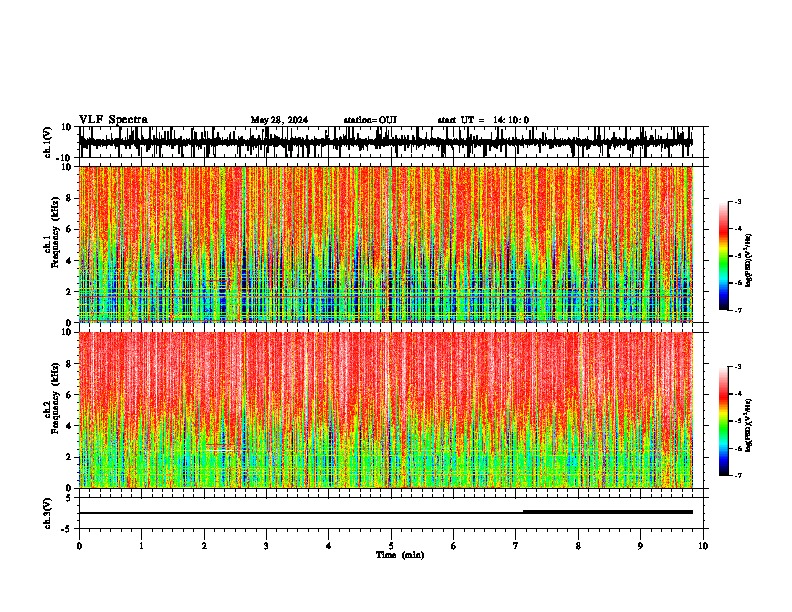Click the upper colorbar log(PSD) unit label
Screen dimensions: 792x612
pos(748,261)
